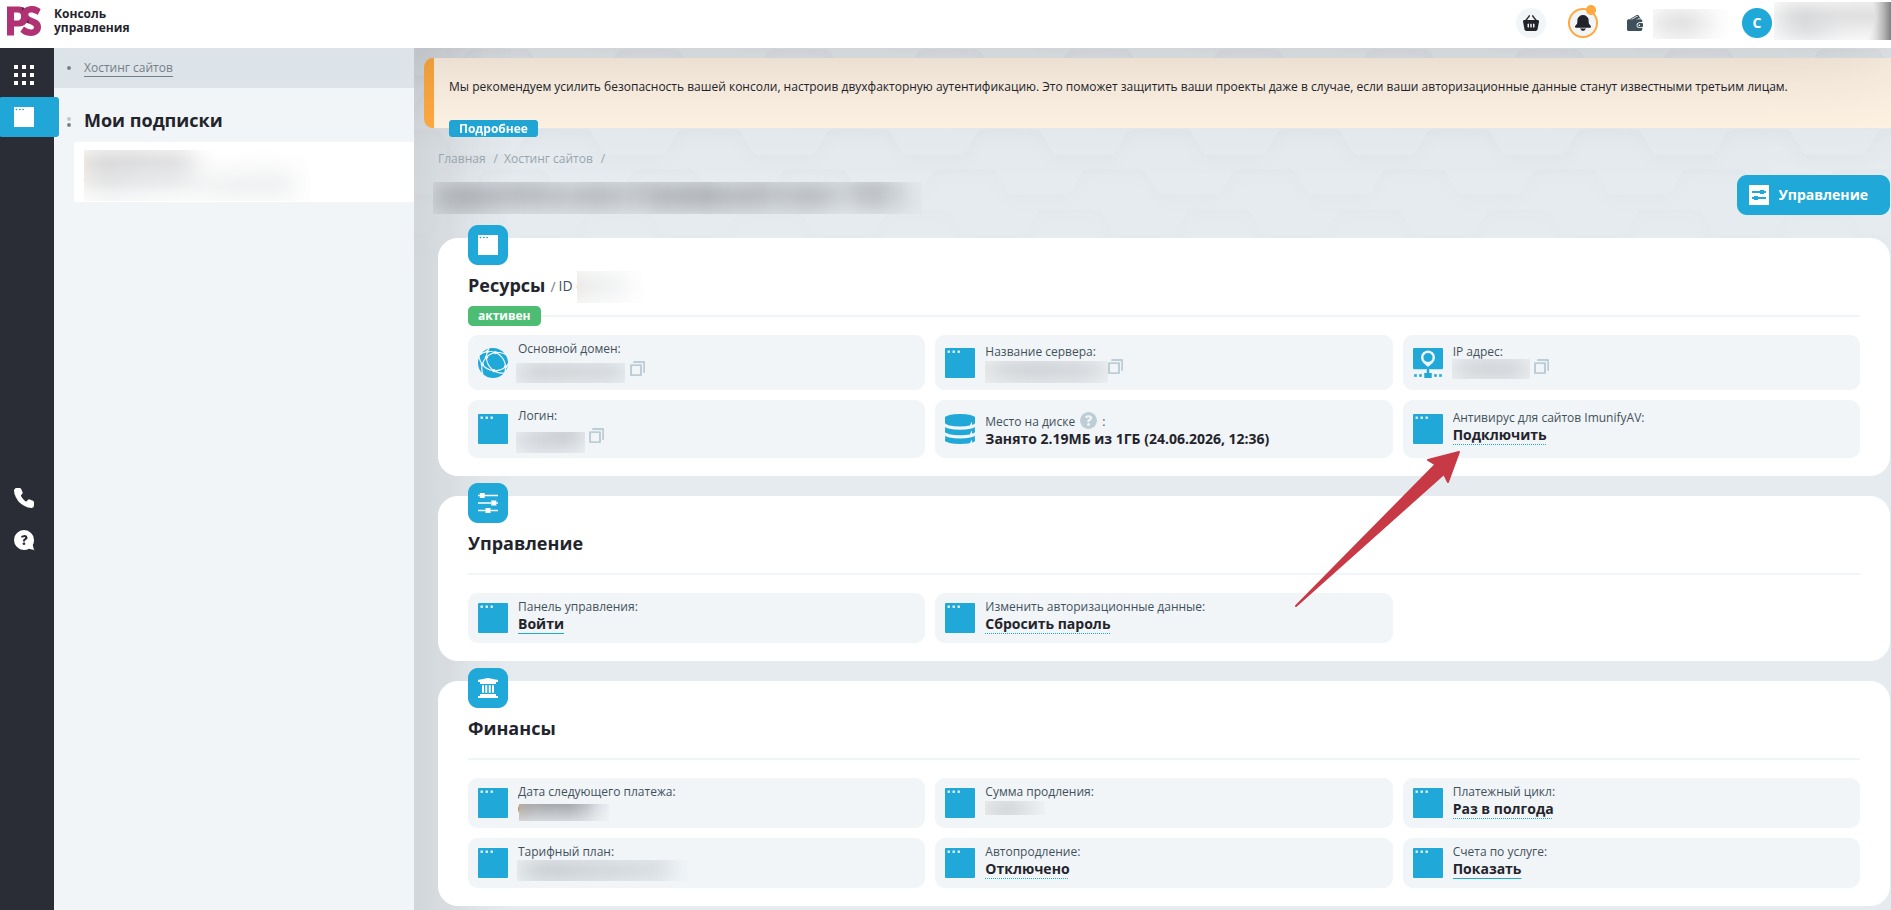This screenshot has width=1891, height=910.
Task: Click Сбросить пароль link
Action: (1047, 624)
